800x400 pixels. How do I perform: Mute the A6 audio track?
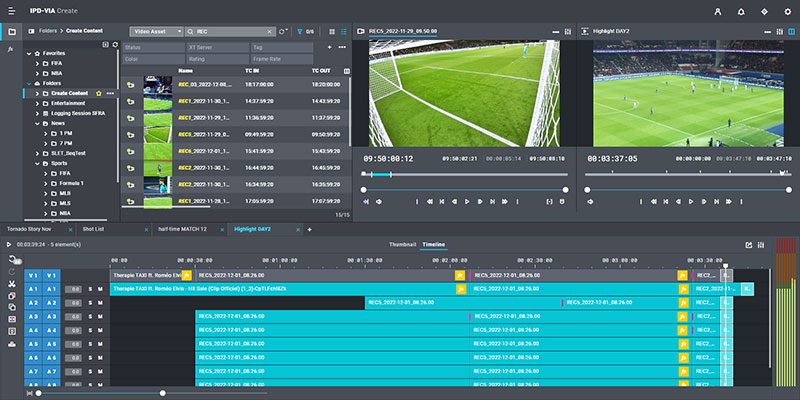click(x=100, y=358)
